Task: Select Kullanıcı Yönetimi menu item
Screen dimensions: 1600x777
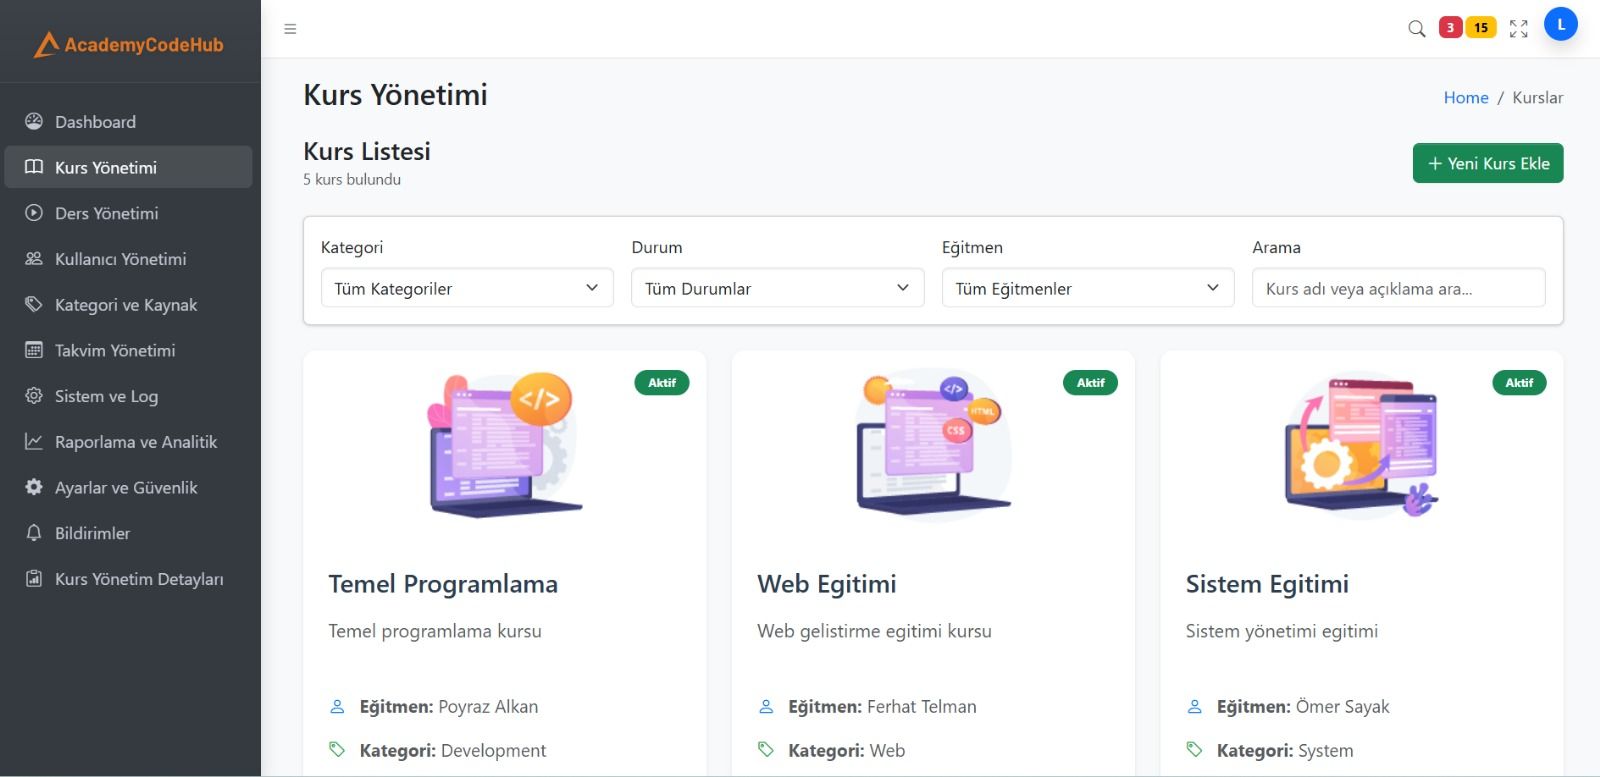Action: click(x=120, y=259)
